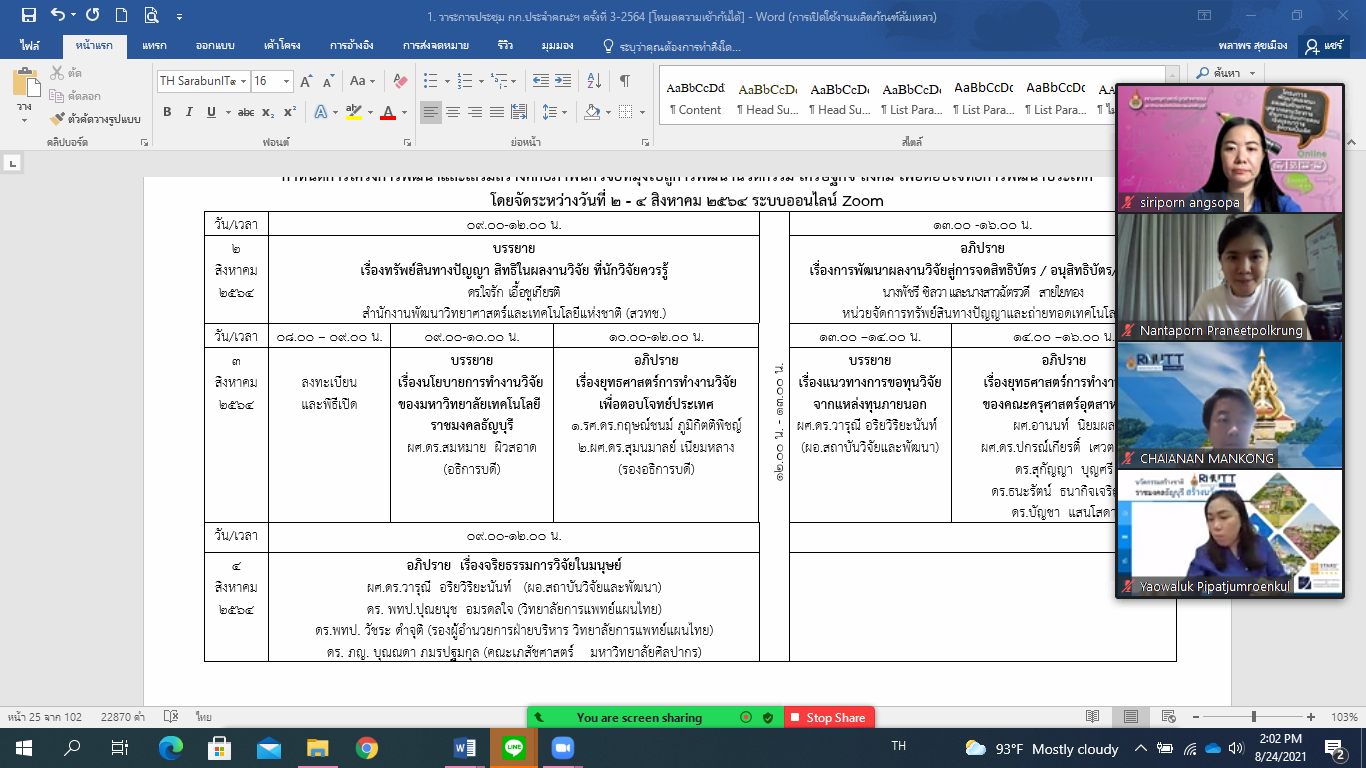Justify the paragraph text
The width and height of the screenshot is (1366, 768).
(x=496, y=112)
